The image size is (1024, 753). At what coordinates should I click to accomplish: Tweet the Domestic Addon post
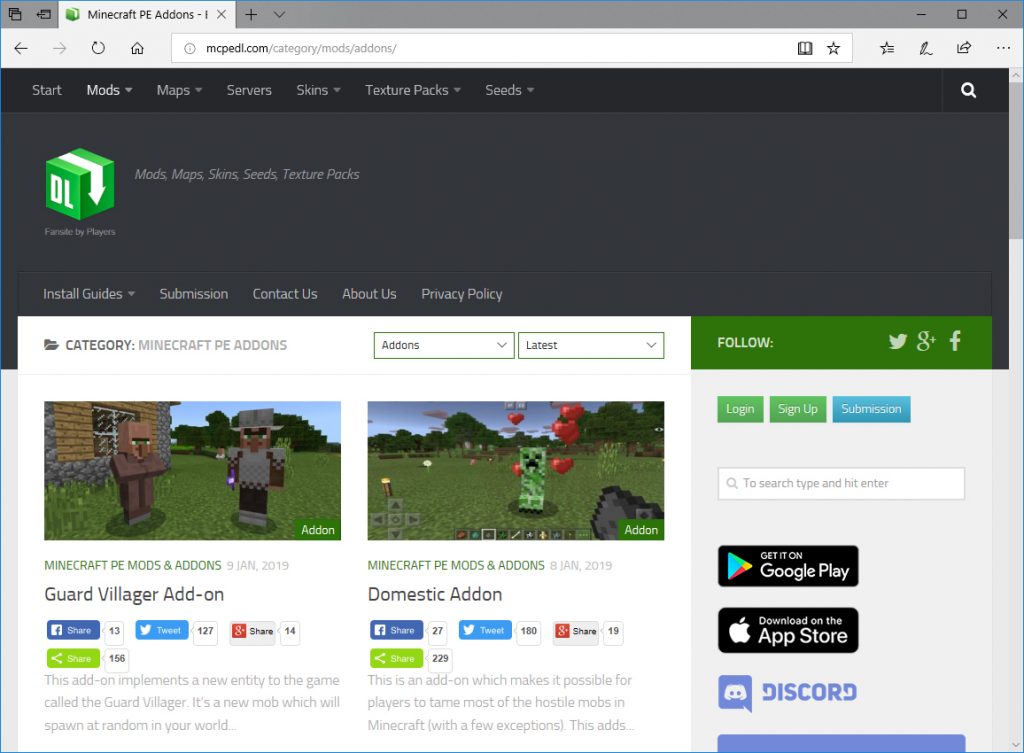pos(485,630)
